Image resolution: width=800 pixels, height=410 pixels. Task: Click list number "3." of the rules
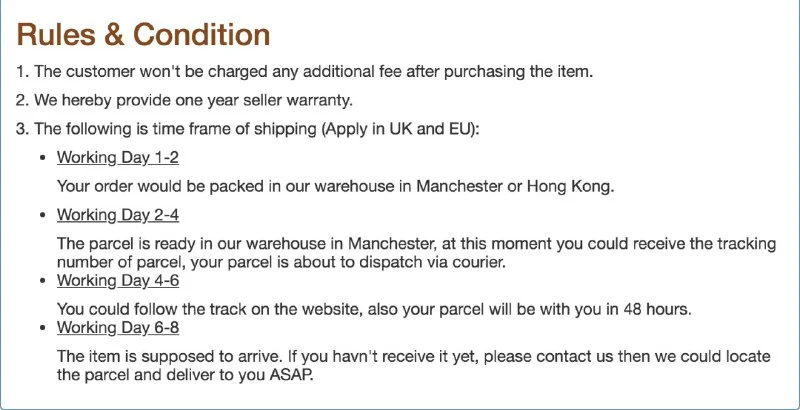click(23, 129)
